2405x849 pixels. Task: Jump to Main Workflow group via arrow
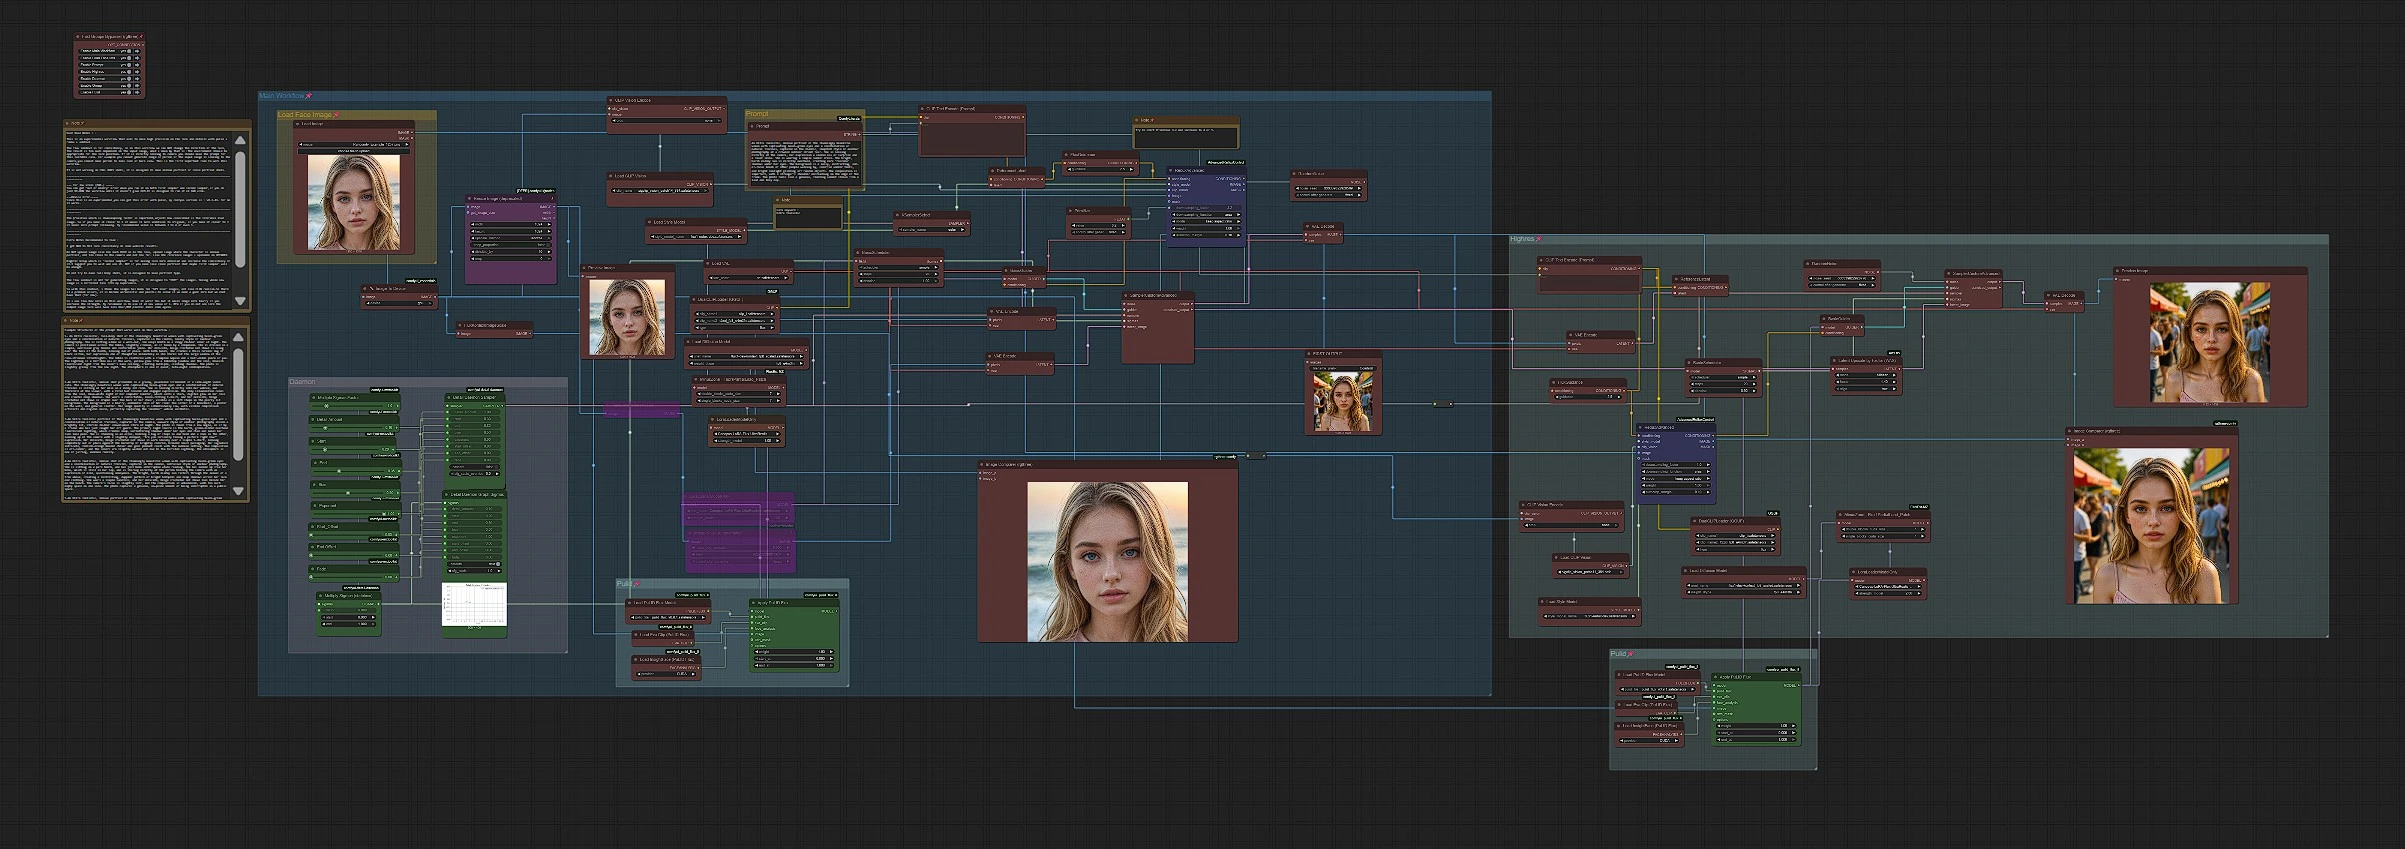tap(137, 51)
